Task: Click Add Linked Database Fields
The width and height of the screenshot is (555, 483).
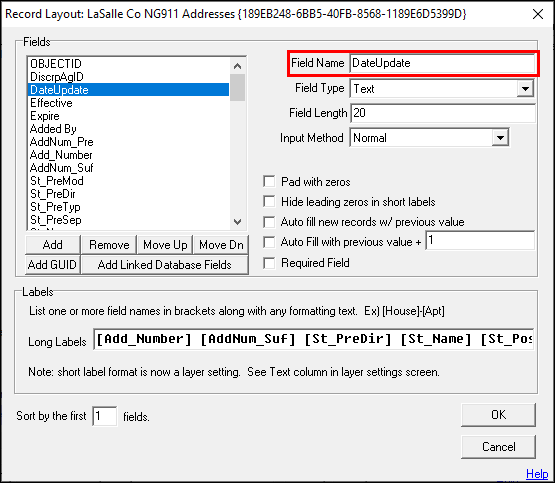Action: pos(165,265)
